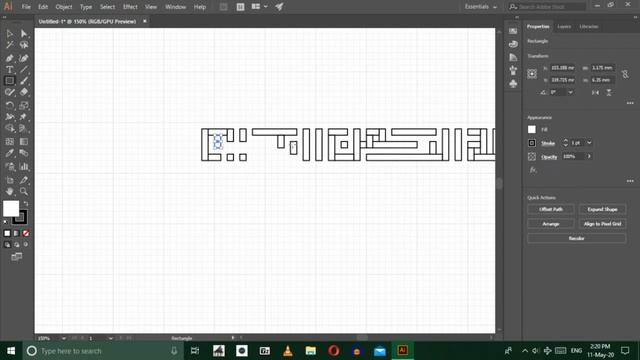Set paint type to Gradient in toolbar
This screenshot has height=360, width=640.
click(x=16, y=233)
